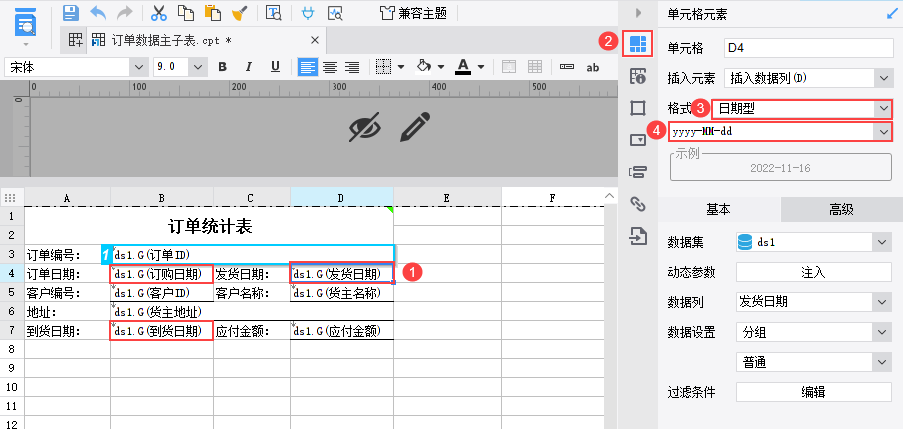Image resolution: width=903 pixels, height=429 pixels.
Task: Select cell ds1.G(应付金额)
Action: 342,331
